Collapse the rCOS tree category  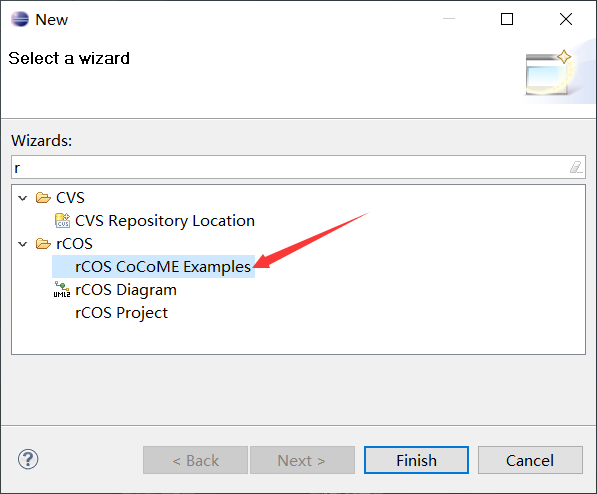click(x=23, y=244)
